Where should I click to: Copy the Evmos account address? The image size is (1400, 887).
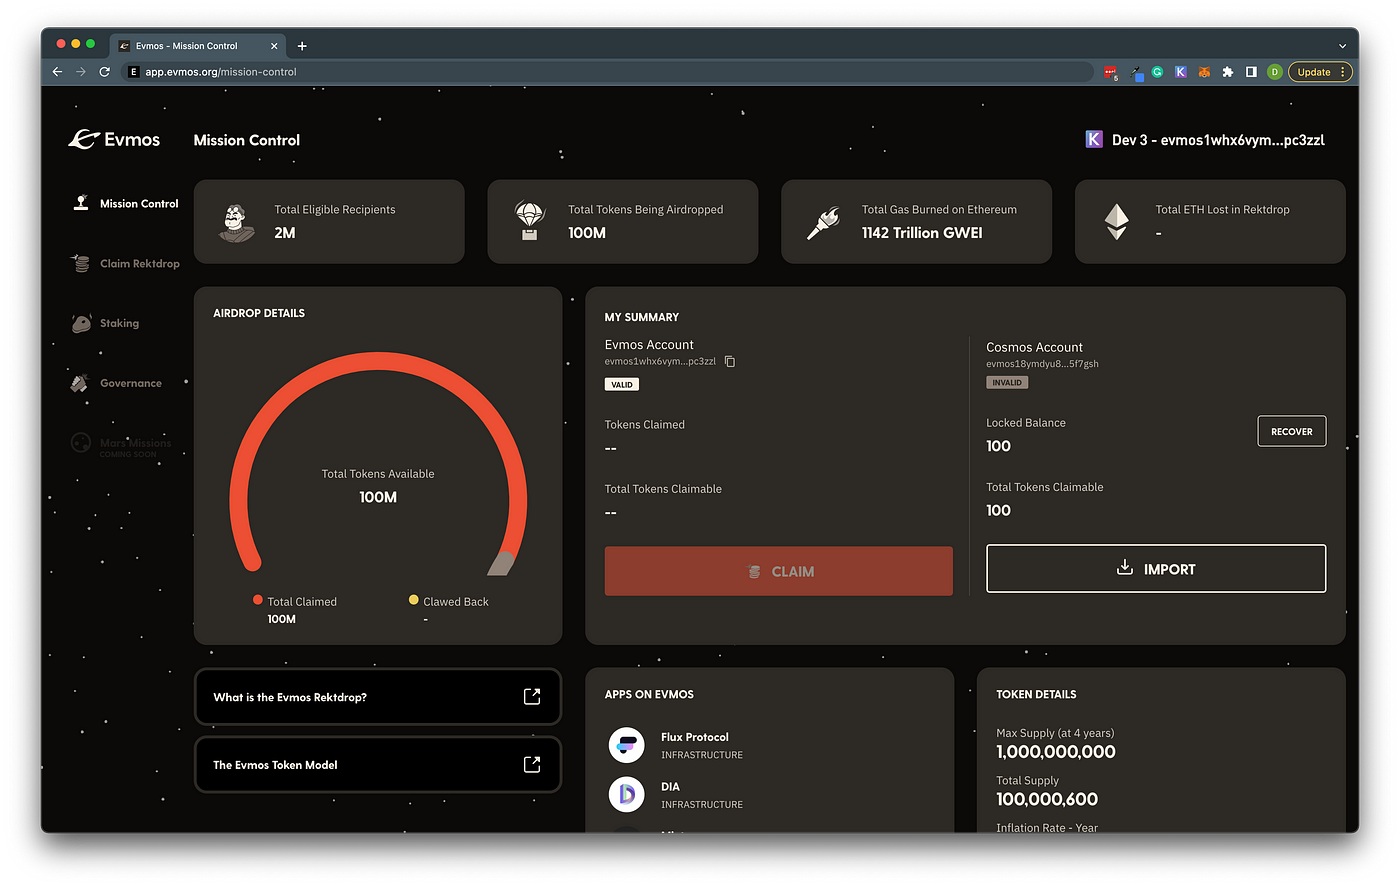pyautogui.click(x=730, y=361)
